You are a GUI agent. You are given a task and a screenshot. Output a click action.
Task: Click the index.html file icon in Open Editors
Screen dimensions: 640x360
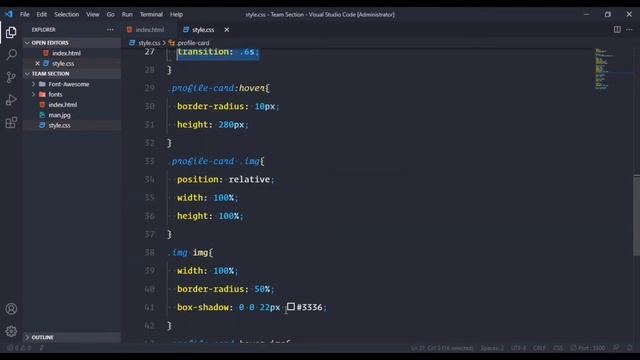pos(46,53)
